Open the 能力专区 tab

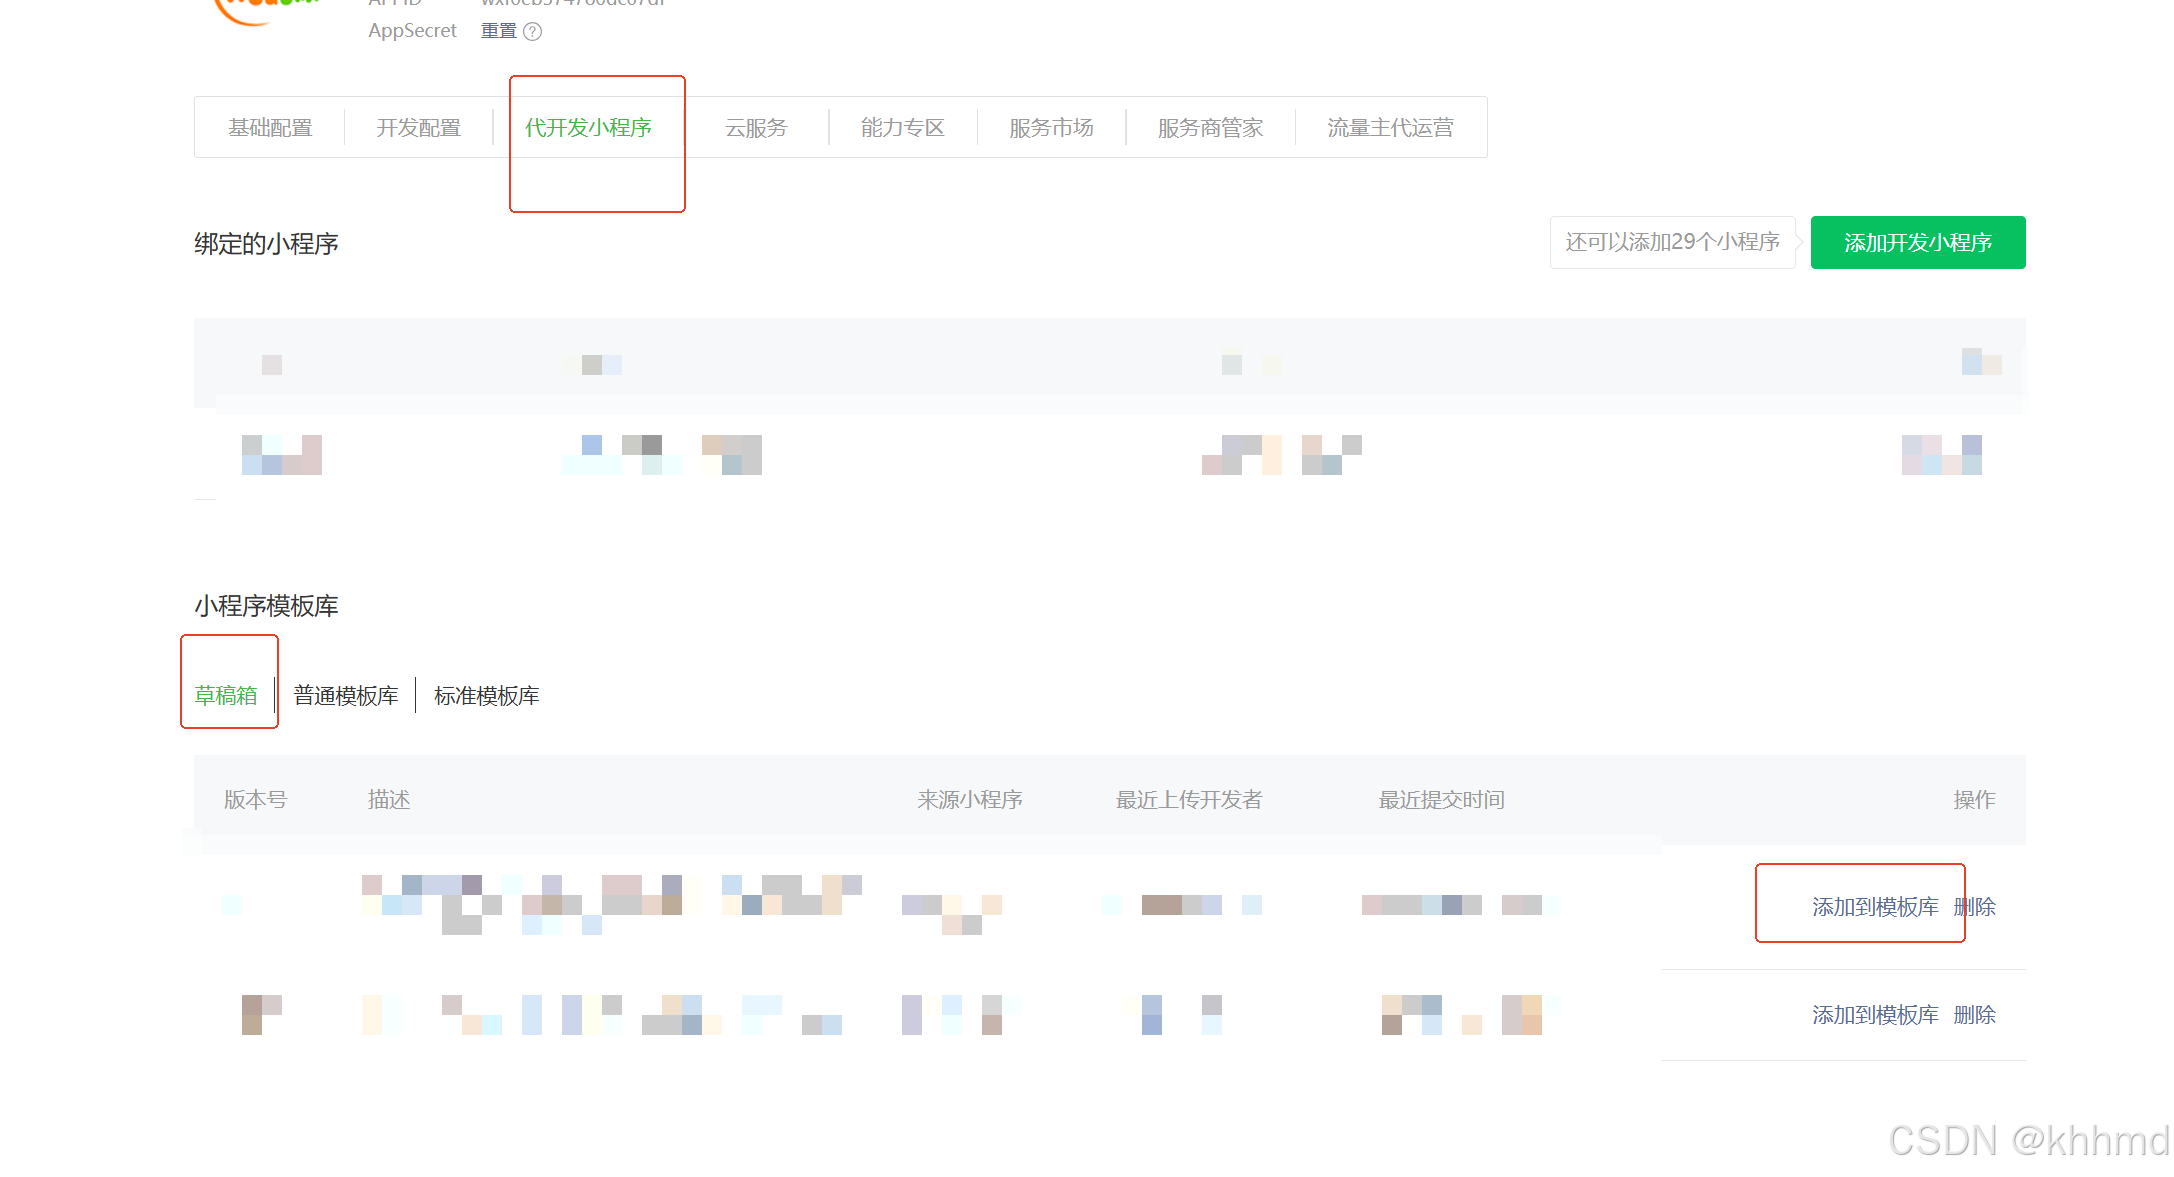click(902, 128)
